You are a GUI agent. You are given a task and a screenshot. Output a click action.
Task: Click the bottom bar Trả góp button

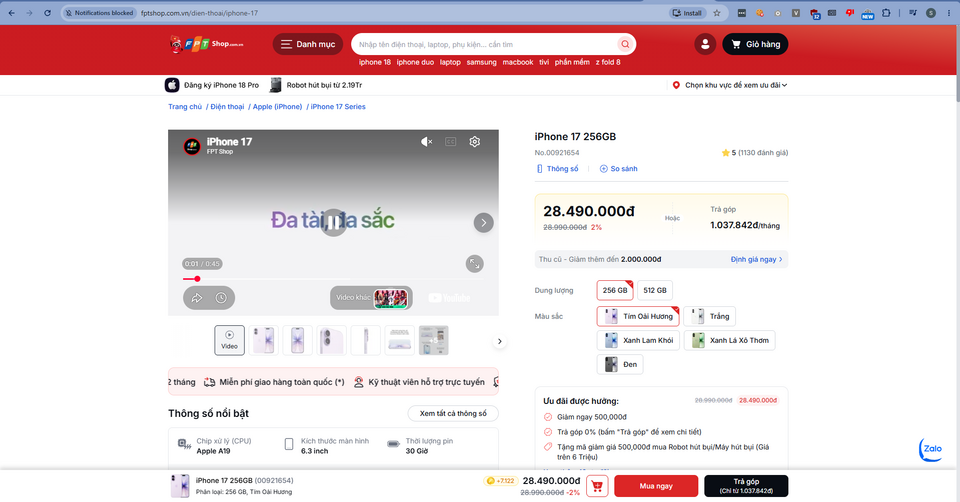click(746, 486)
